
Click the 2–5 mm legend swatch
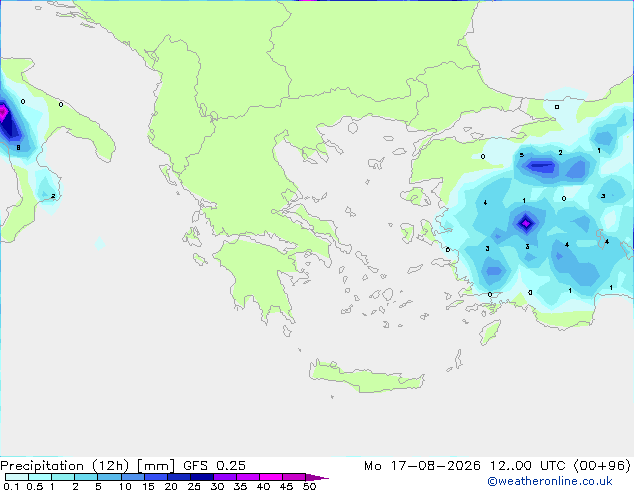tap(86, 477)
